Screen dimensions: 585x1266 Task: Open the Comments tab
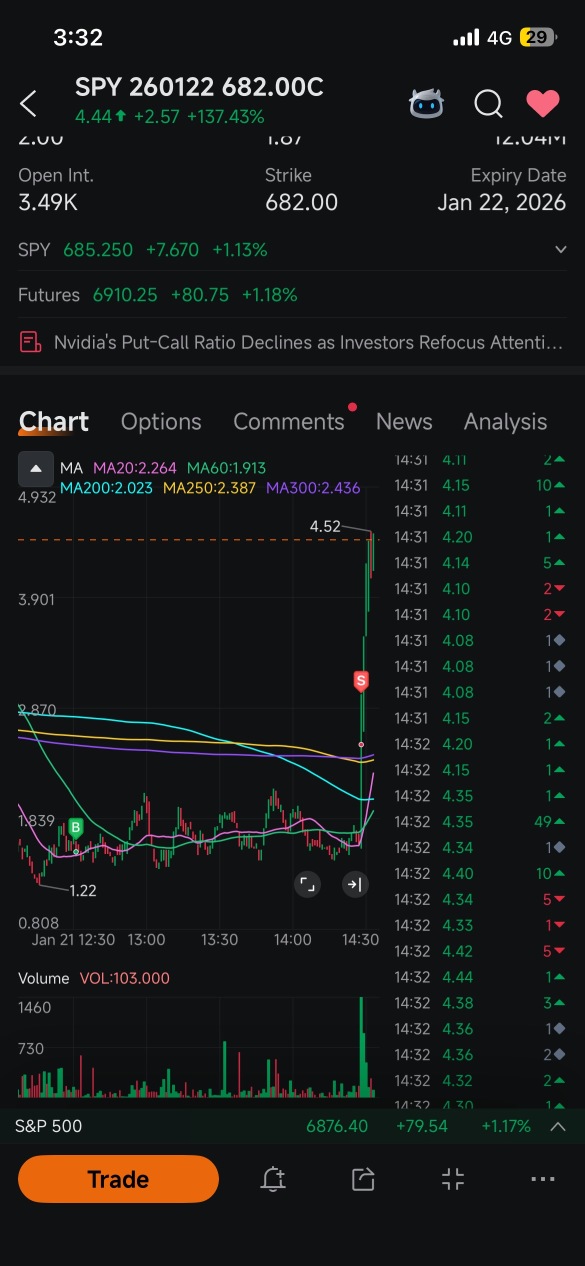coord(289,422)
